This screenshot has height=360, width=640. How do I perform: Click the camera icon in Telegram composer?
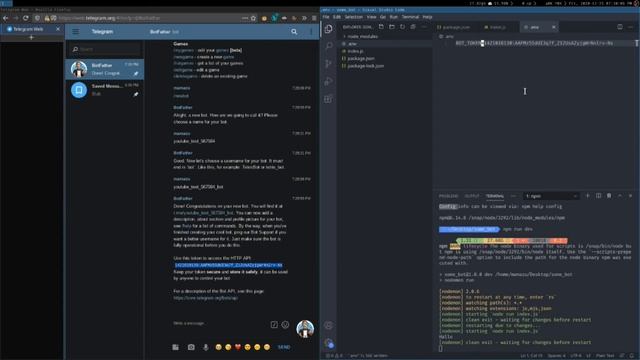point(191,347)
